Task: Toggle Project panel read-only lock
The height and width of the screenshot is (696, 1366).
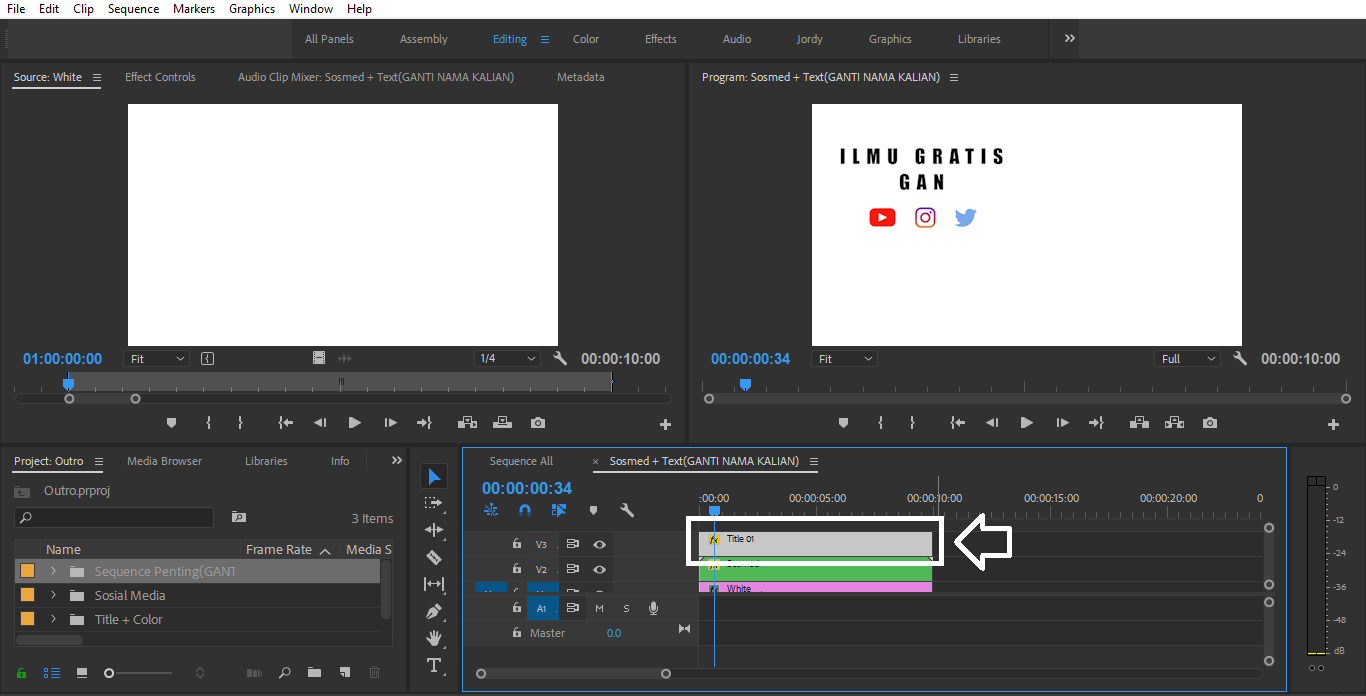Action: [x=21, y=673]
